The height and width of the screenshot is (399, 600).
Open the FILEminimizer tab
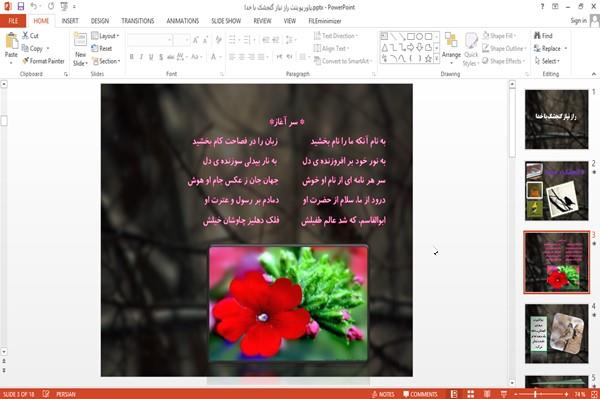click(x=325, y=21)
